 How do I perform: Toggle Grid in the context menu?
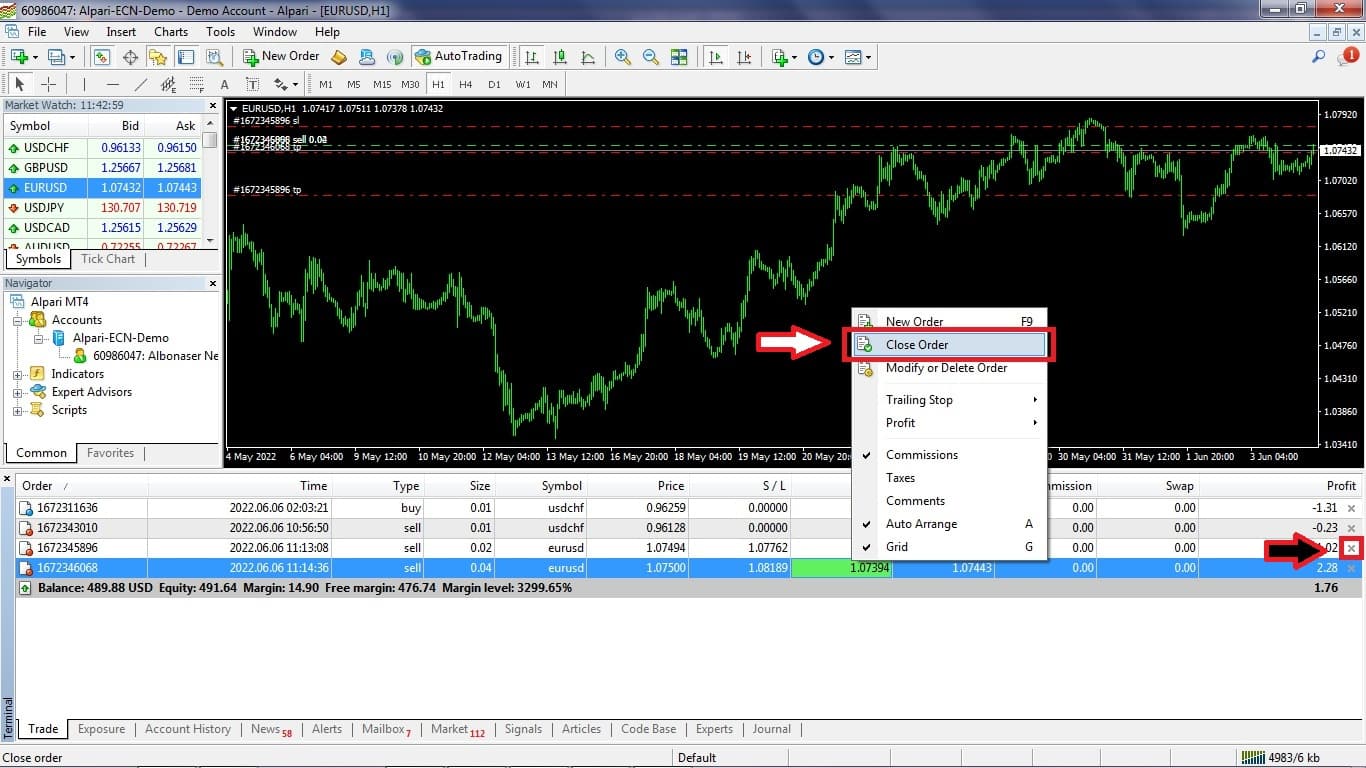pyautogui.click(x=897, y=547)
